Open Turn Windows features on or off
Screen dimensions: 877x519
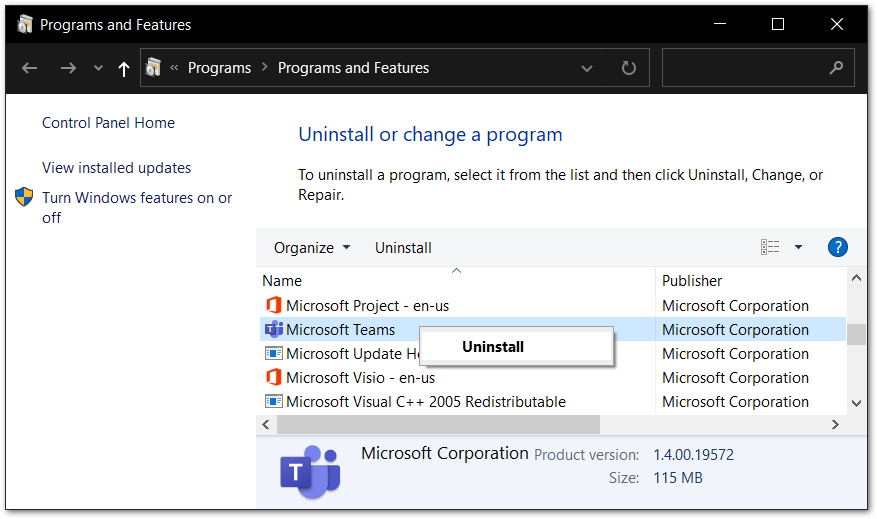coord(137,207)
